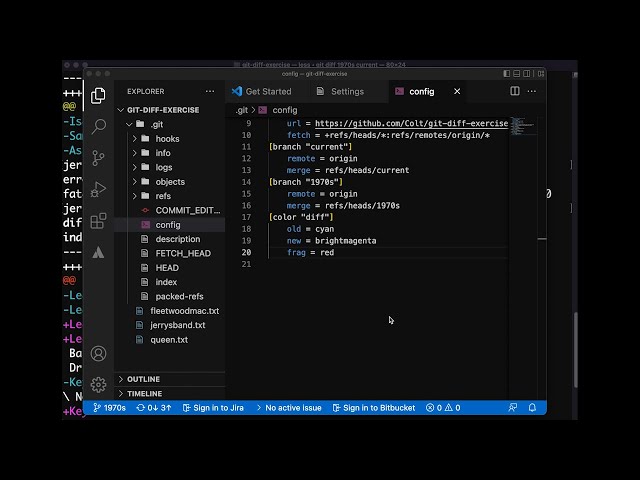640x480 pixels.
Task: Click line 20 text 'frag = red'
Action: [310, 252]
